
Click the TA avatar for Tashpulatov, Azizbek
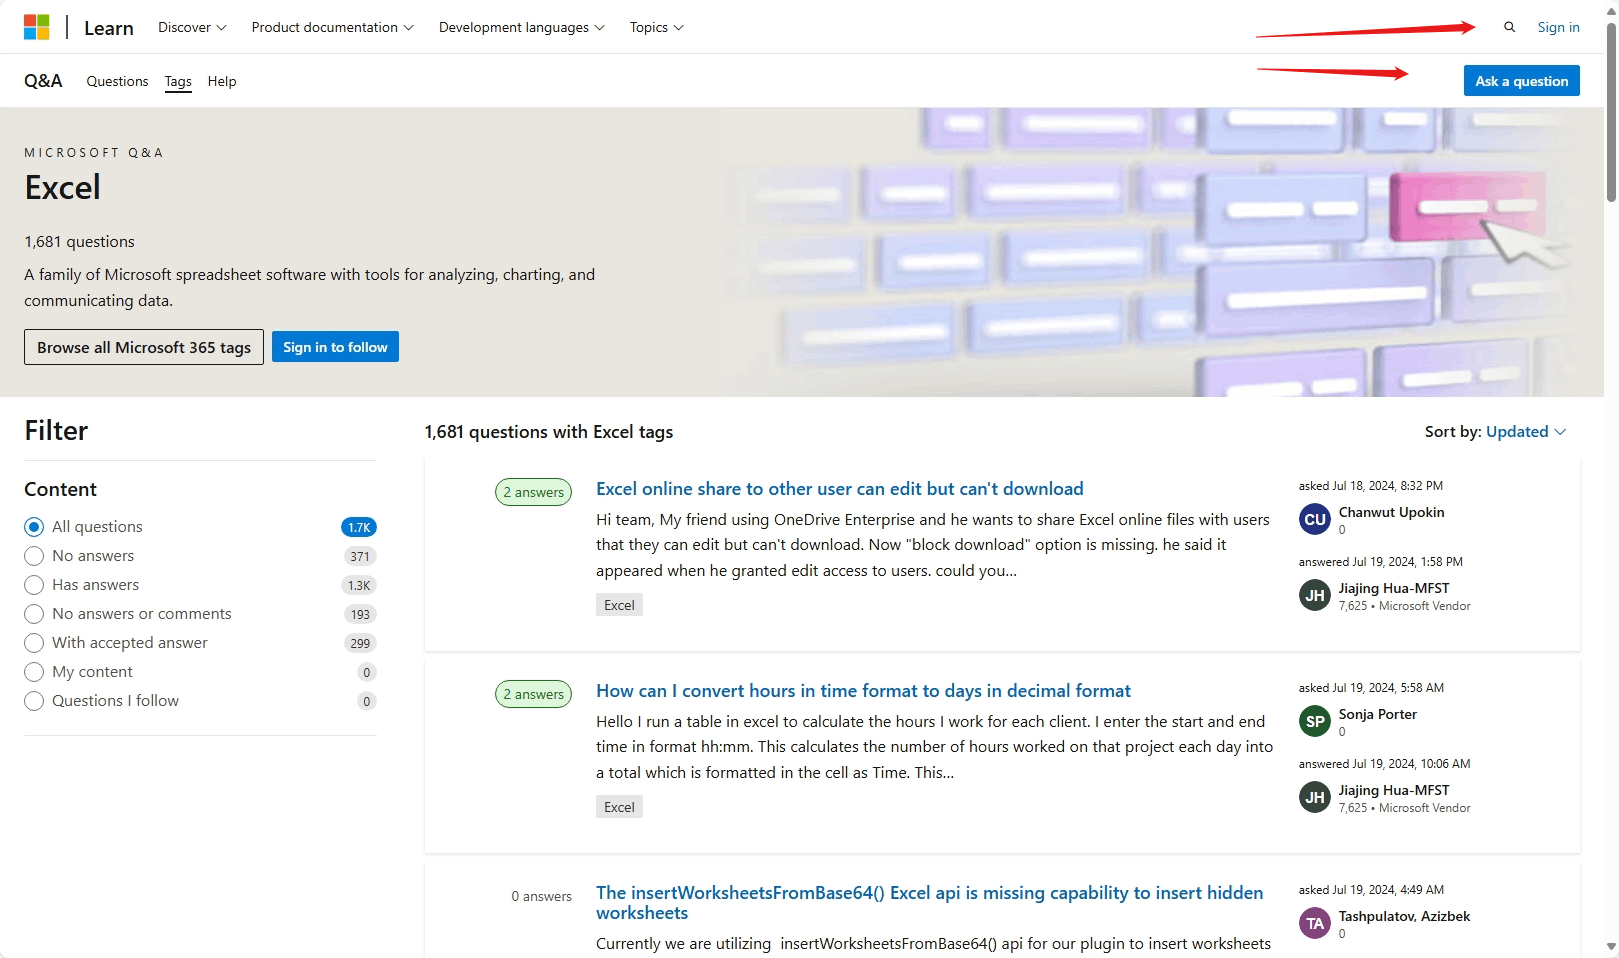(1314, 923)
